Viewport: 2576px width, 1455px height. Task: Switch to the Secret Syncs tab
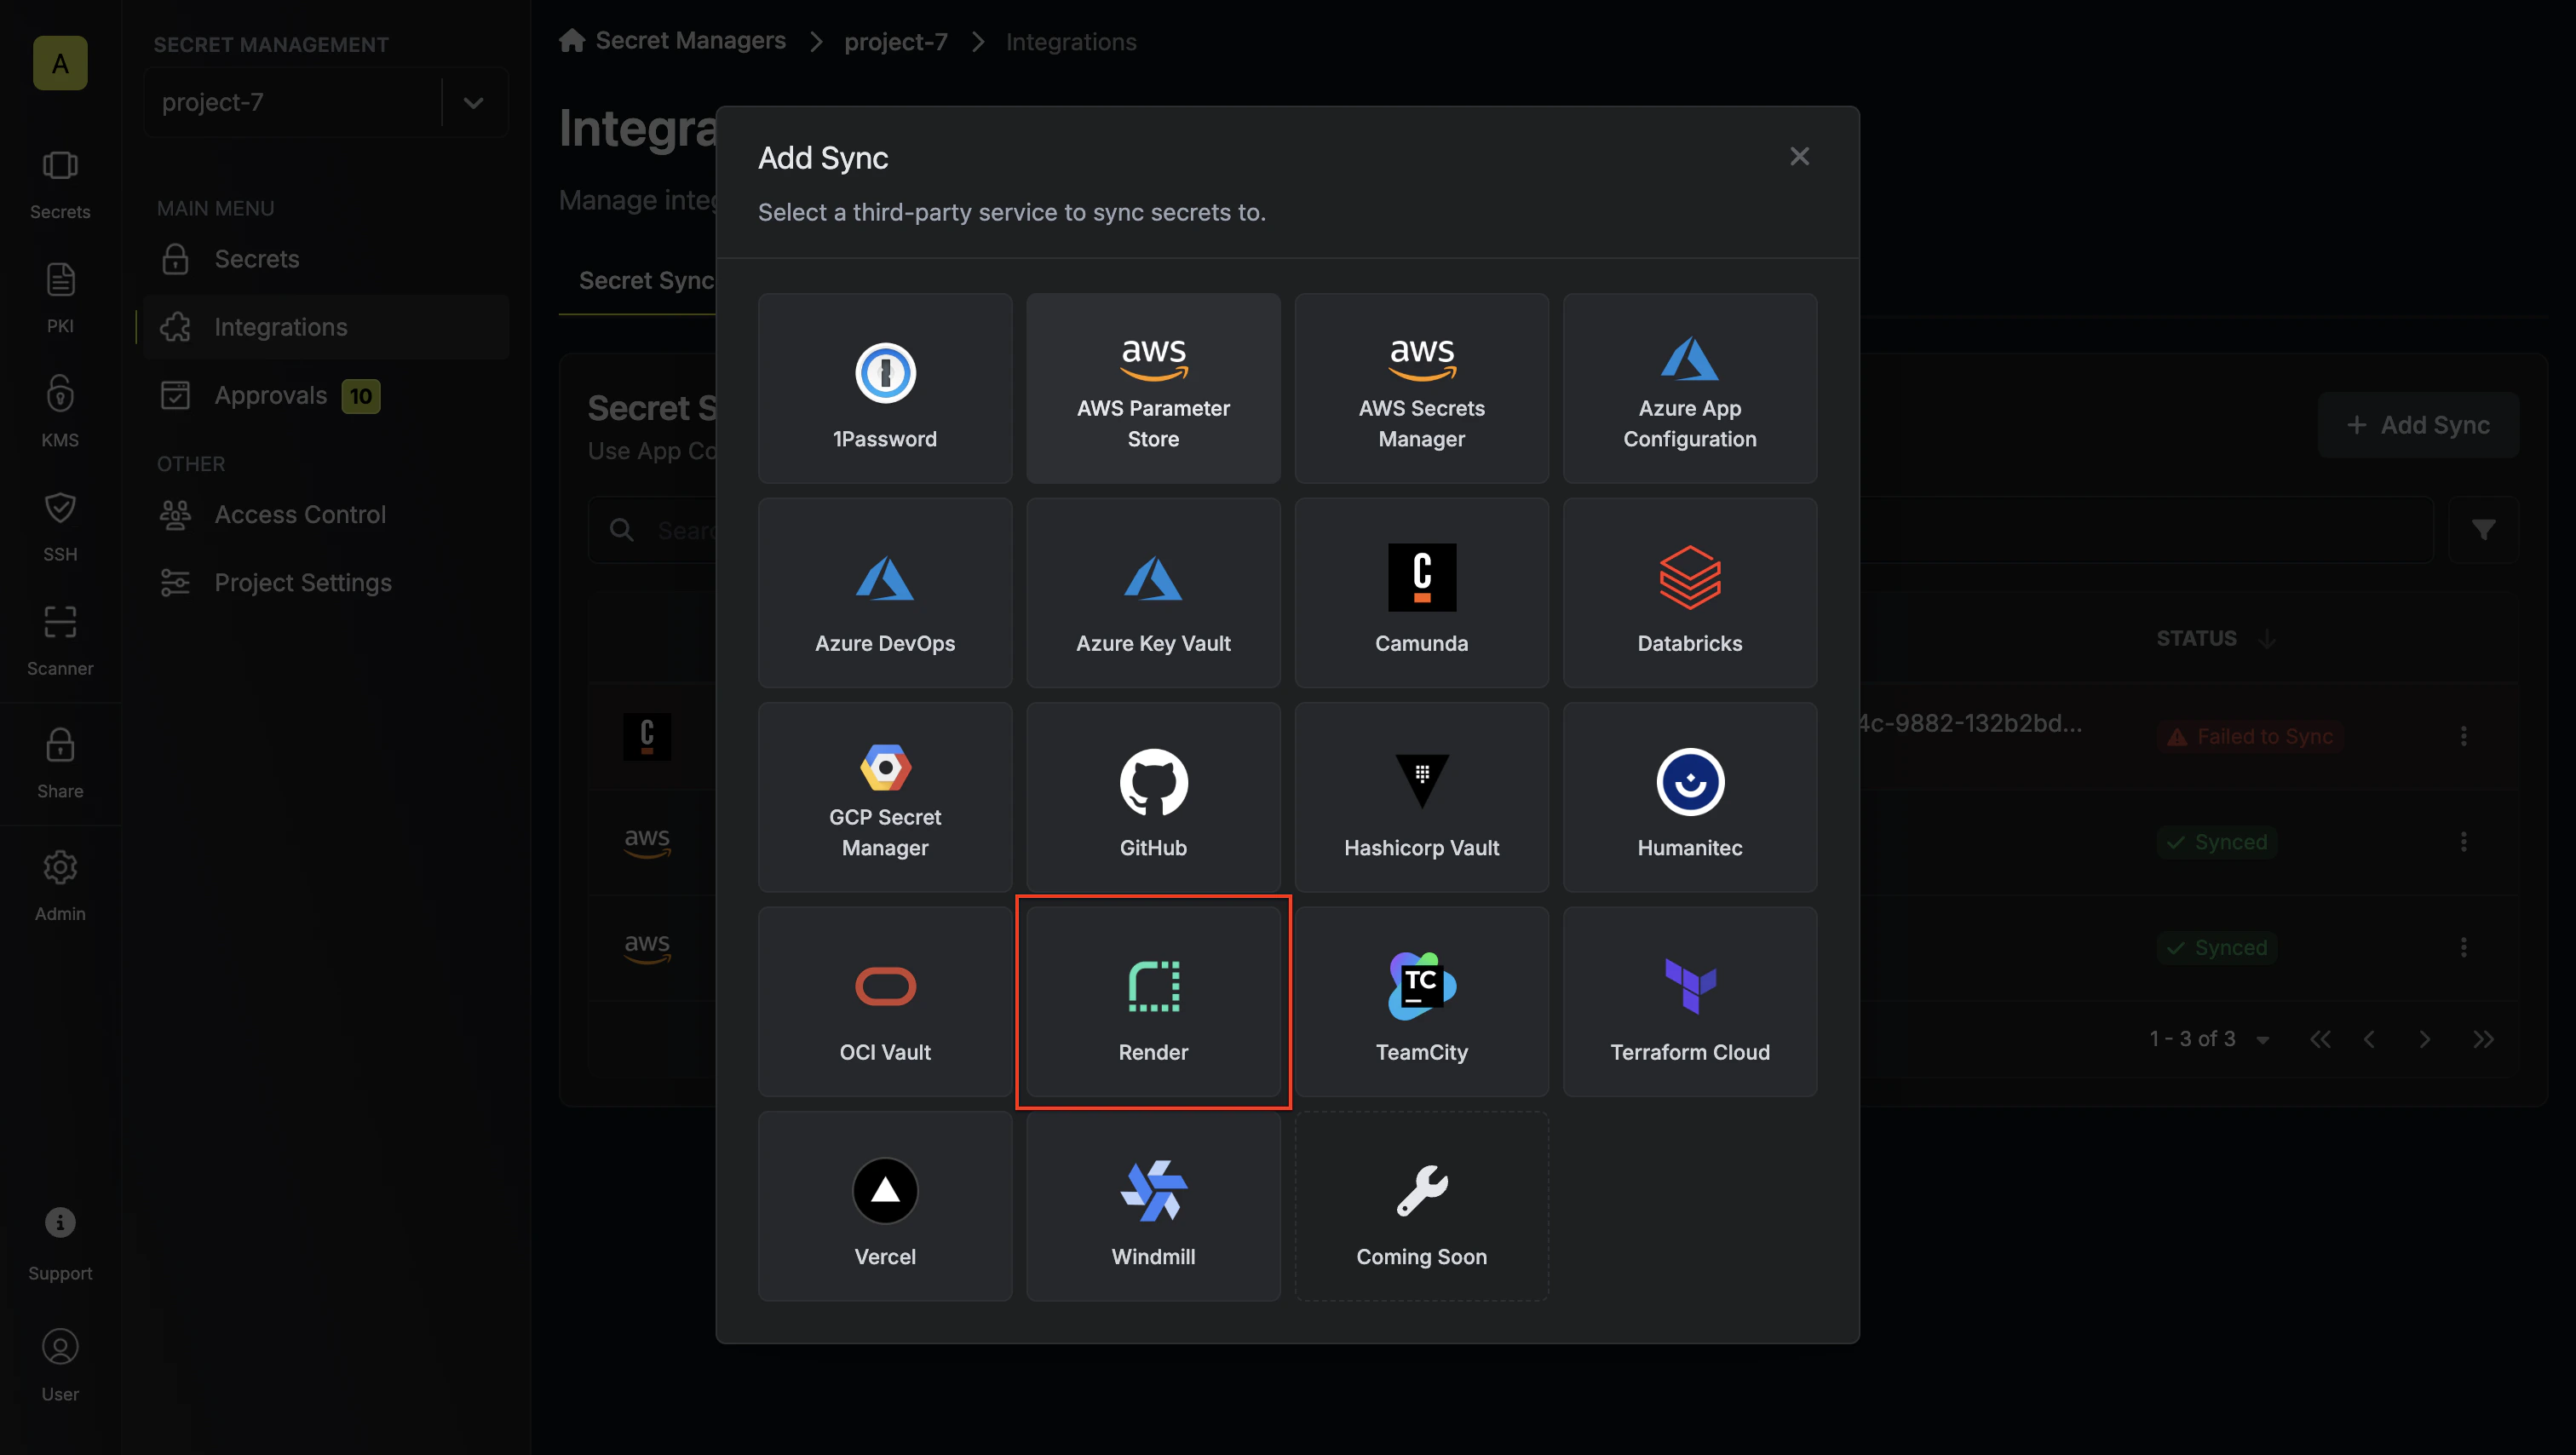pos(646,281)
